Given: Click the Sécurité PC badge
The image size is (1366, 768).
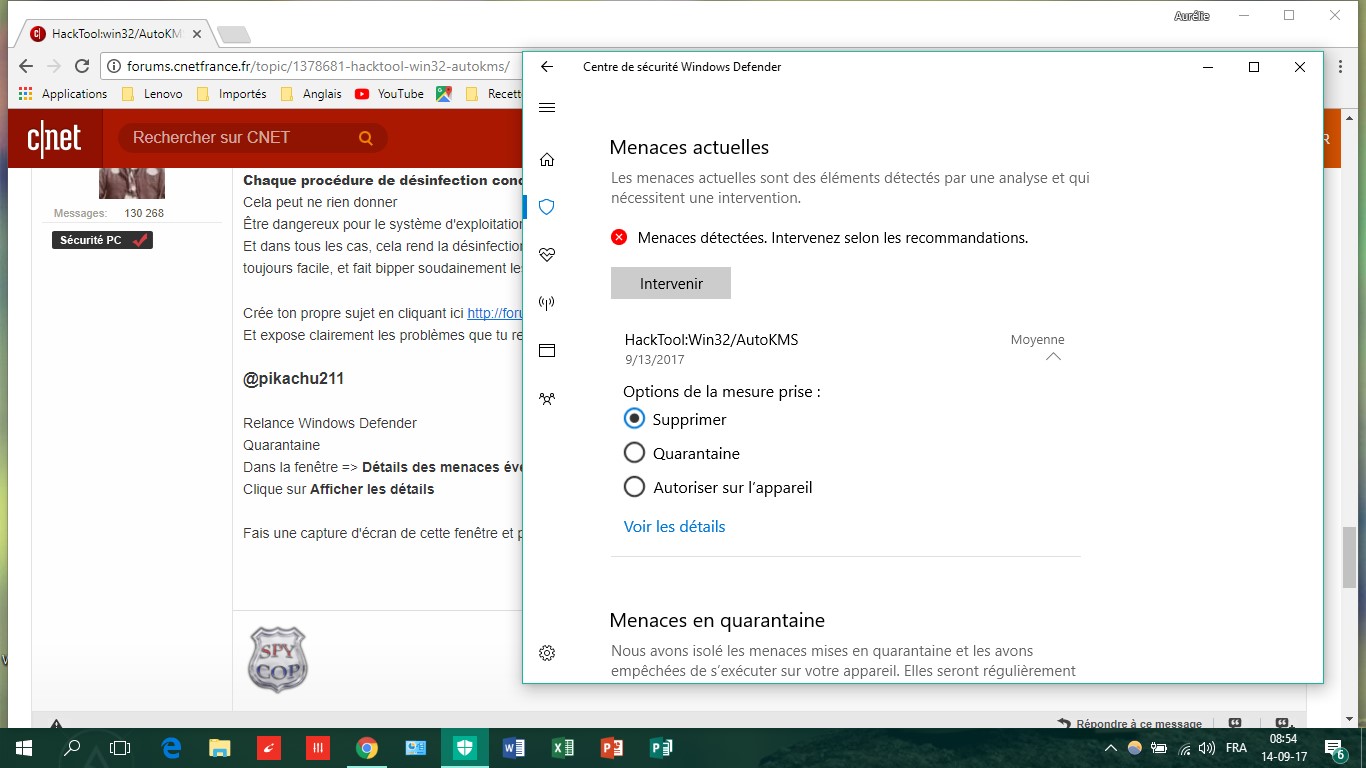Looking at the screenshot, I should (102, 240).
